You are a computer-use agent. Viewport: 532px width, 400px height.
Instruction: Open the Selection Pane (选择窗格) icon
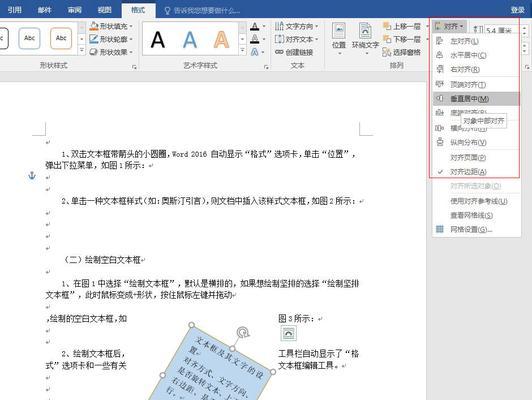click(387, 52)
